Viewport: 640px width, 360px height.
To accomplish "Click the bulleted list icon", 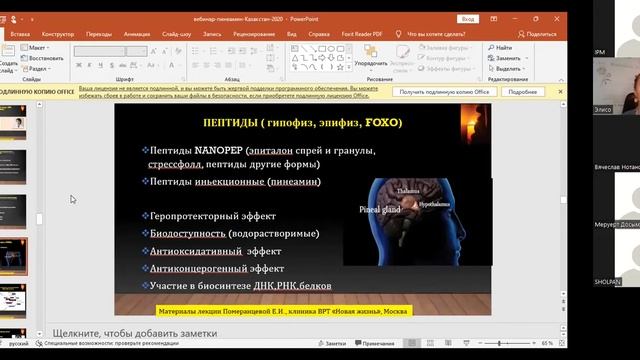I will pyautogui.click(x=195, y=51).
